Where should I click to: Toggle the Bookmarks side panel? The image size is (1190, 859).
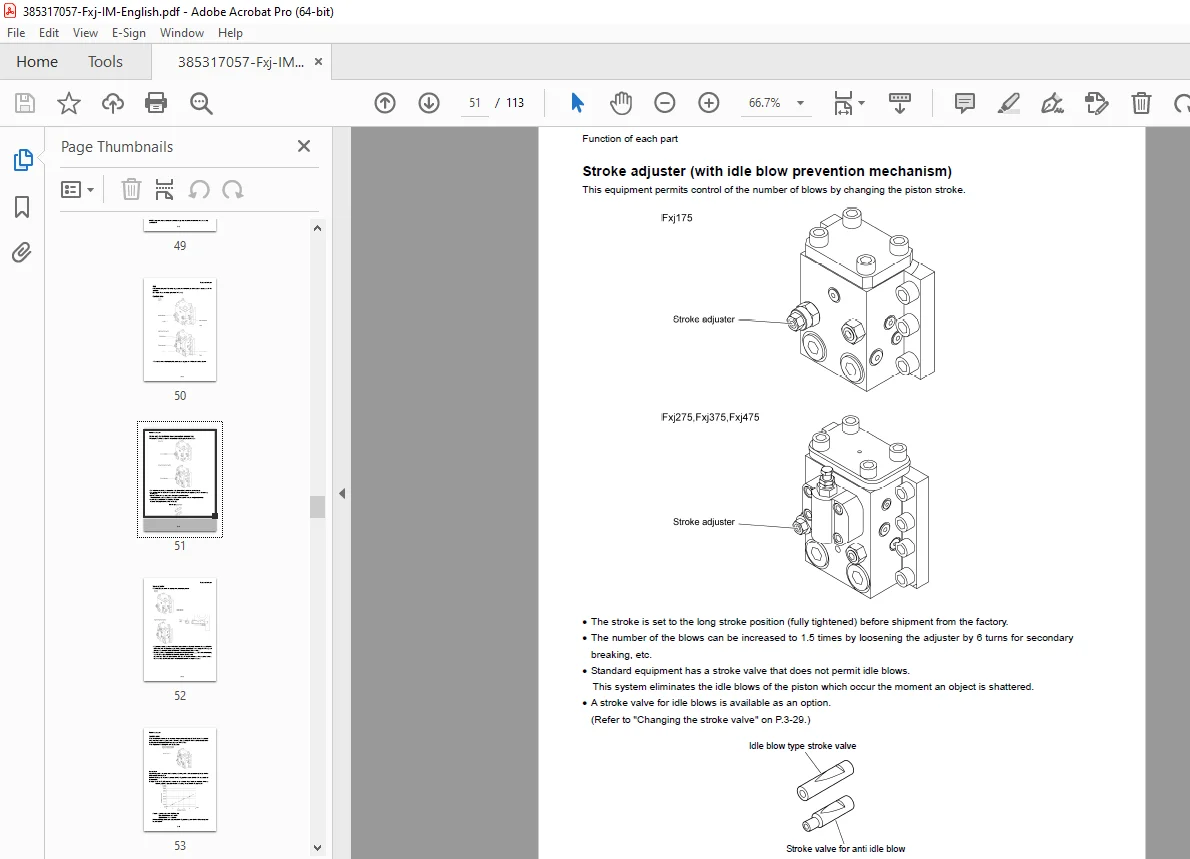(x=22, y=206)
